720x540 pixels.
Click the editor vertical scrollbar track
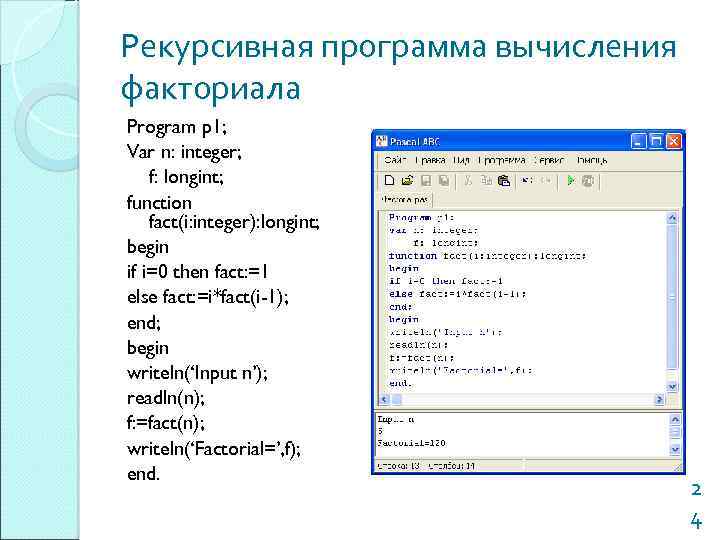tap(672, 302)
